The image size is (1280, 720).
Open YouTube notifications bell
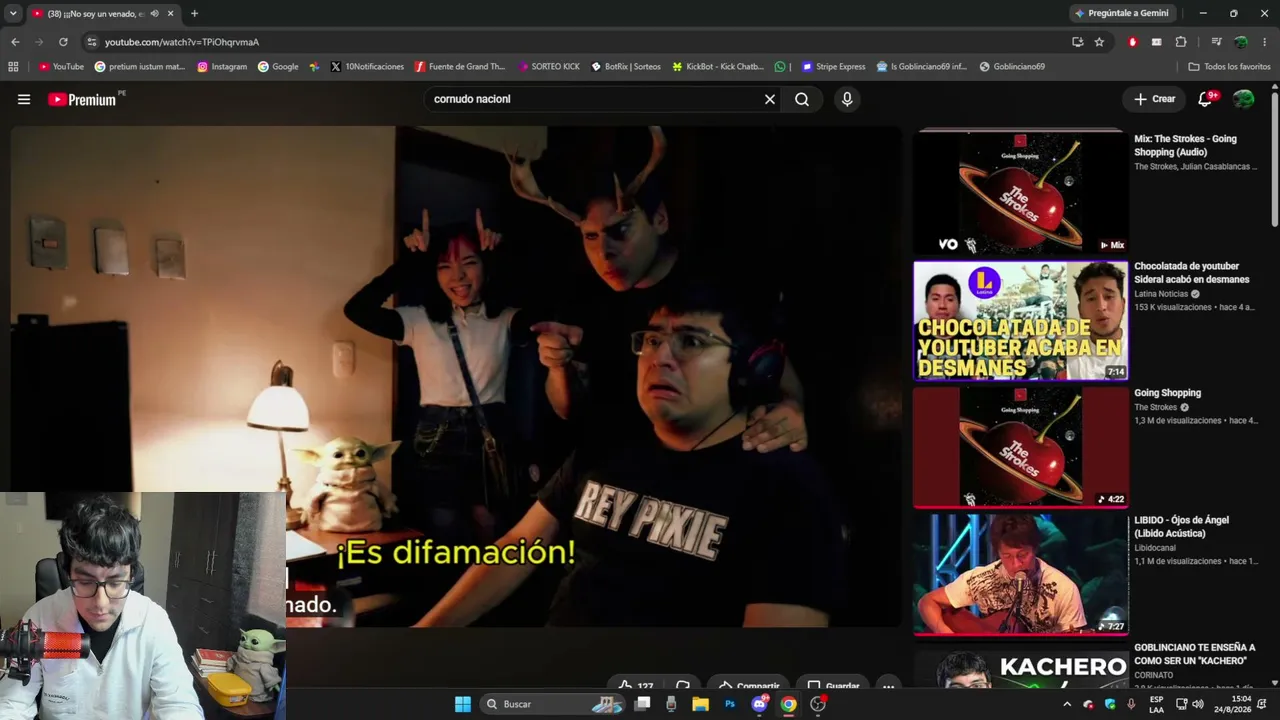1205,99
